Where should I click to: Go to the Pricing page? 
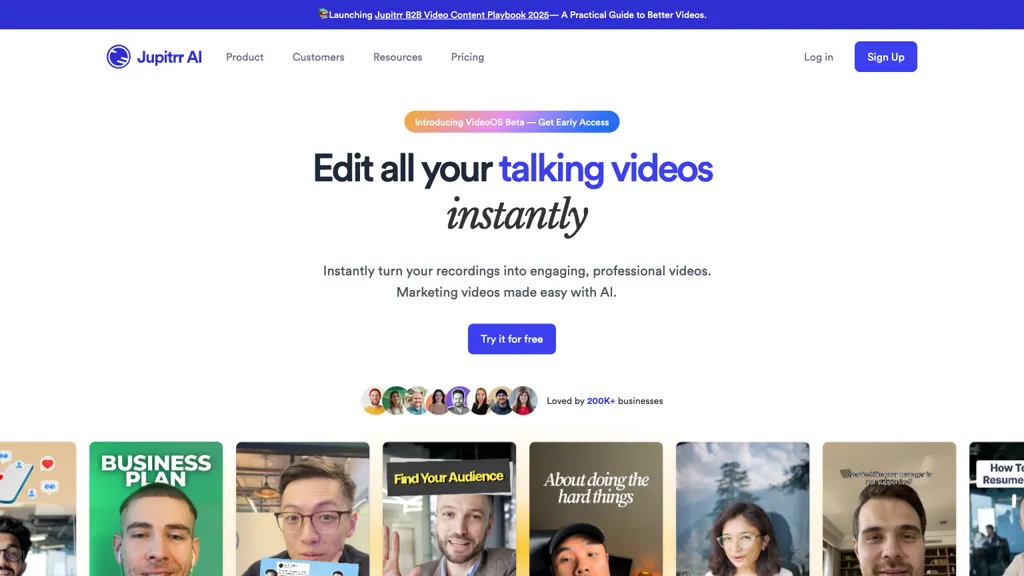[468, 57]
